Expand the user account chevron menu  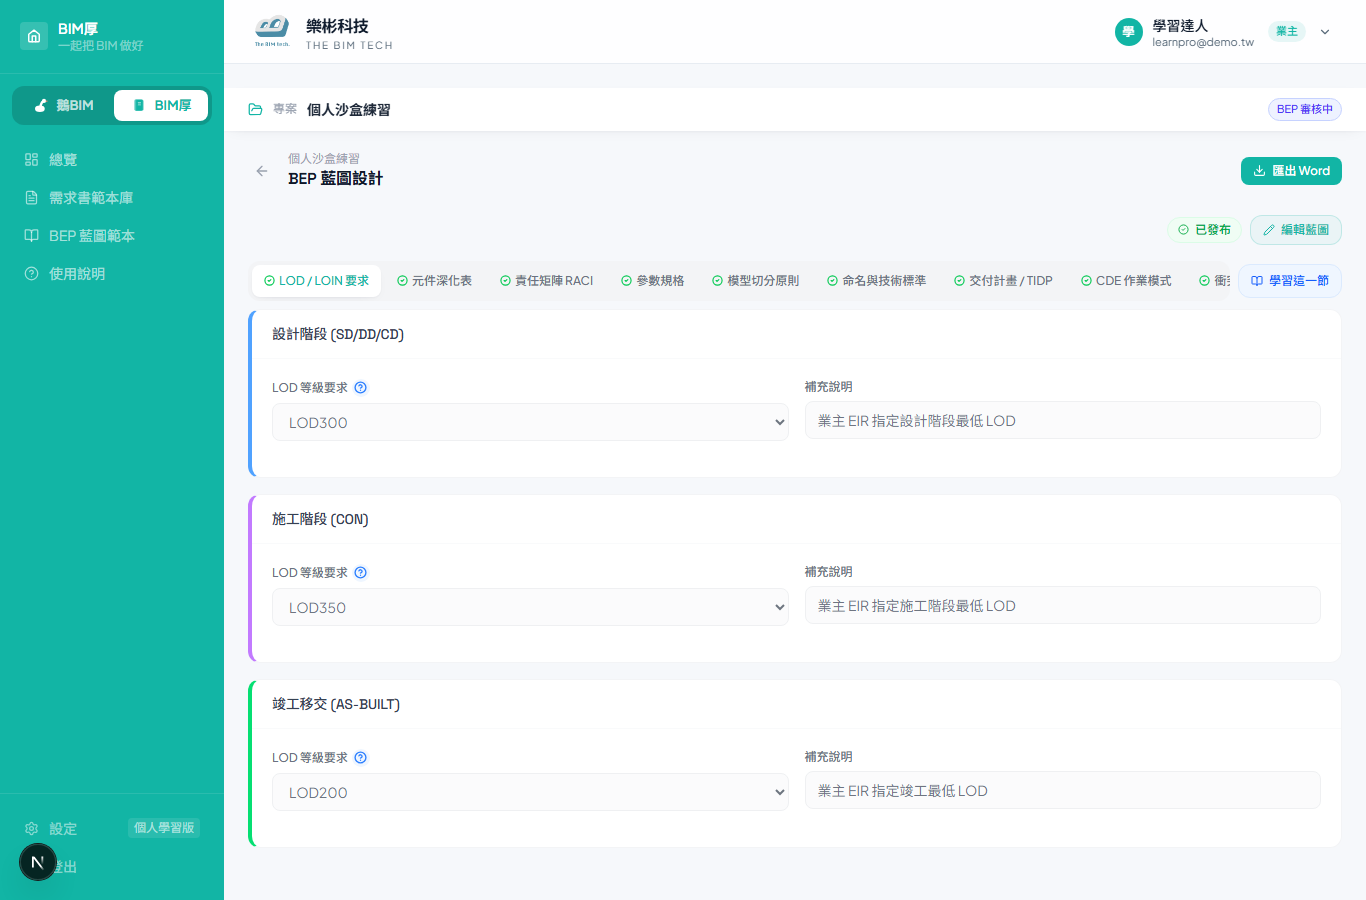point(1325,32)
